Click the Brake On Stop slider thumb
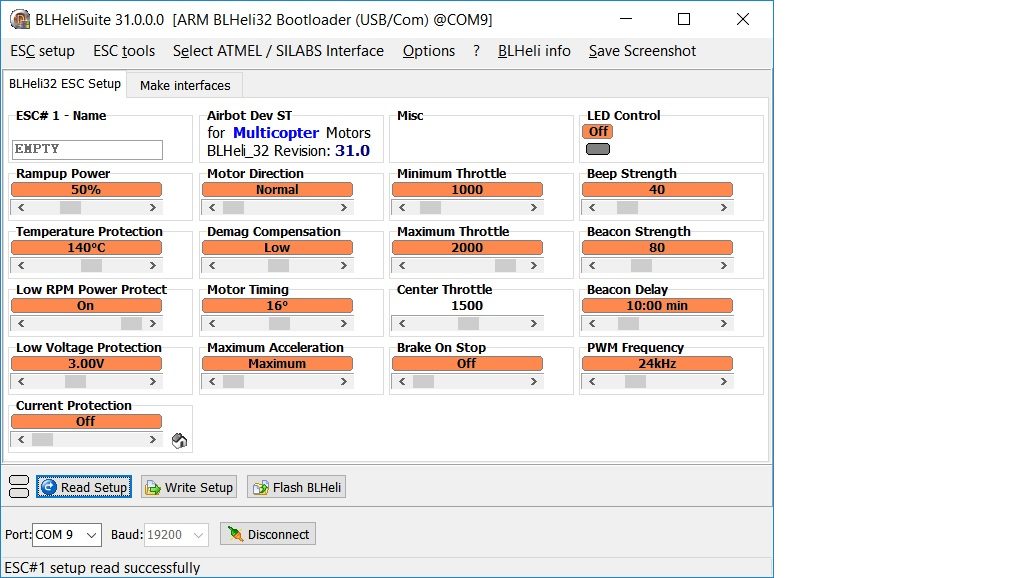Viewport: 1024px width, 578px height. point(423,382)
